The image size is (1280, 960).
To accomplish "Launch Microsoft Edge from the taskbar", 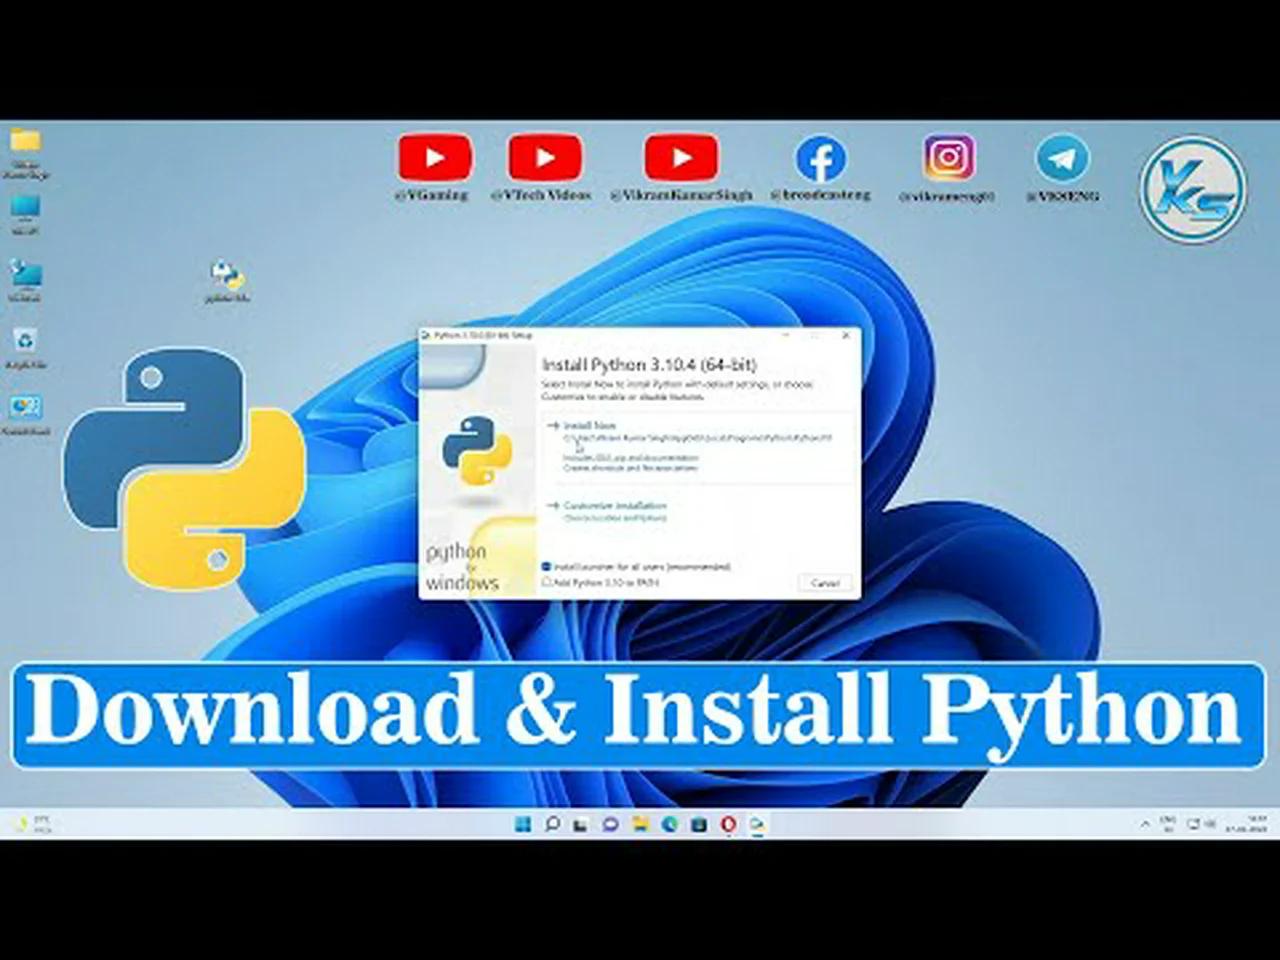I will 669,824.
